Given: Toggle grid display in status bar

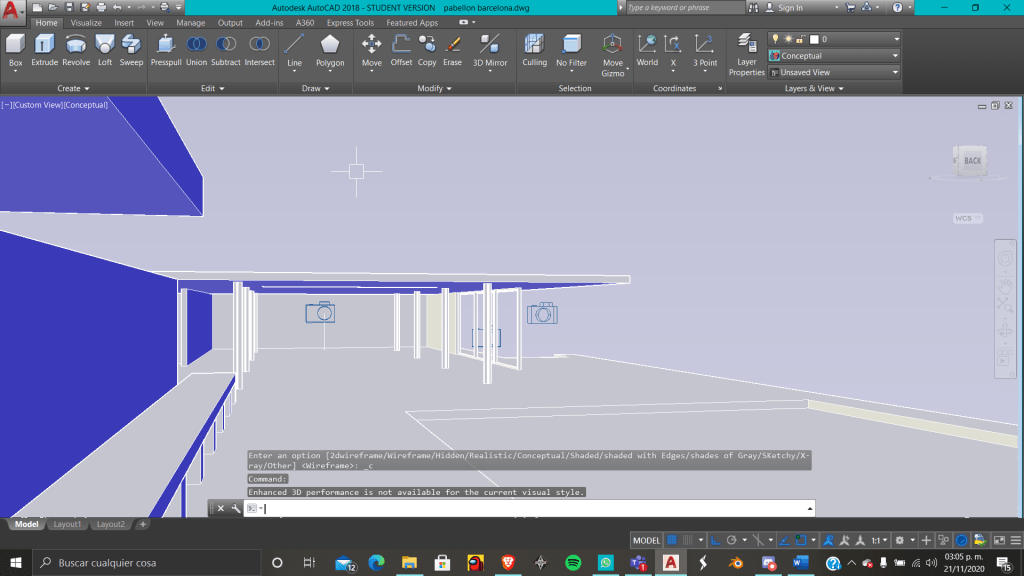Looking at the screenshot, I should pos(672,540).
